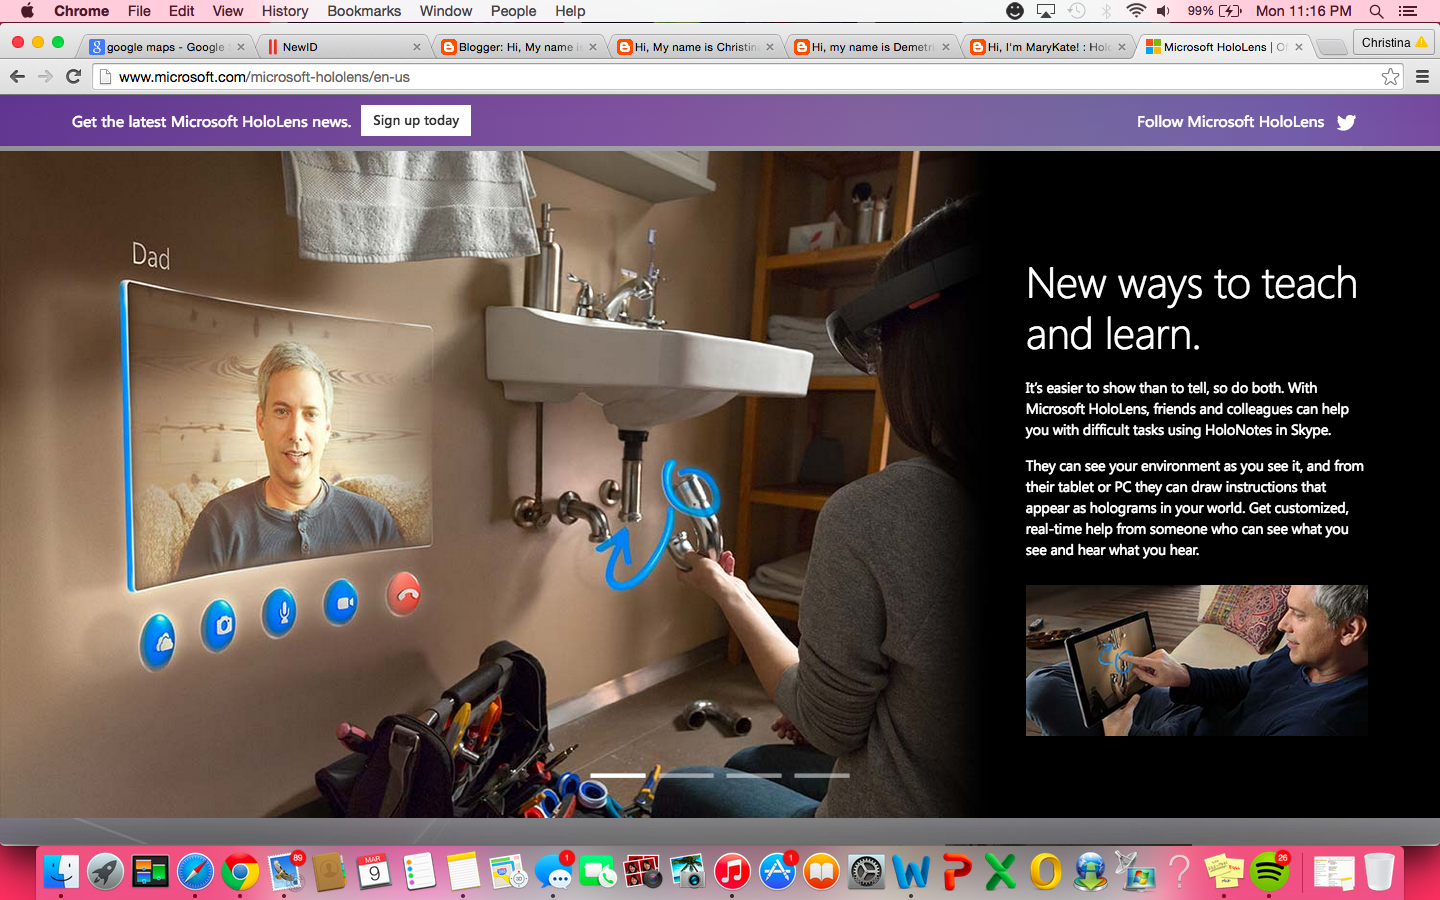The width and height of the screenshot is (1440, 900).
Task: Click the AirPlay display menu bar icon
Action: (x=1046, y=11)
